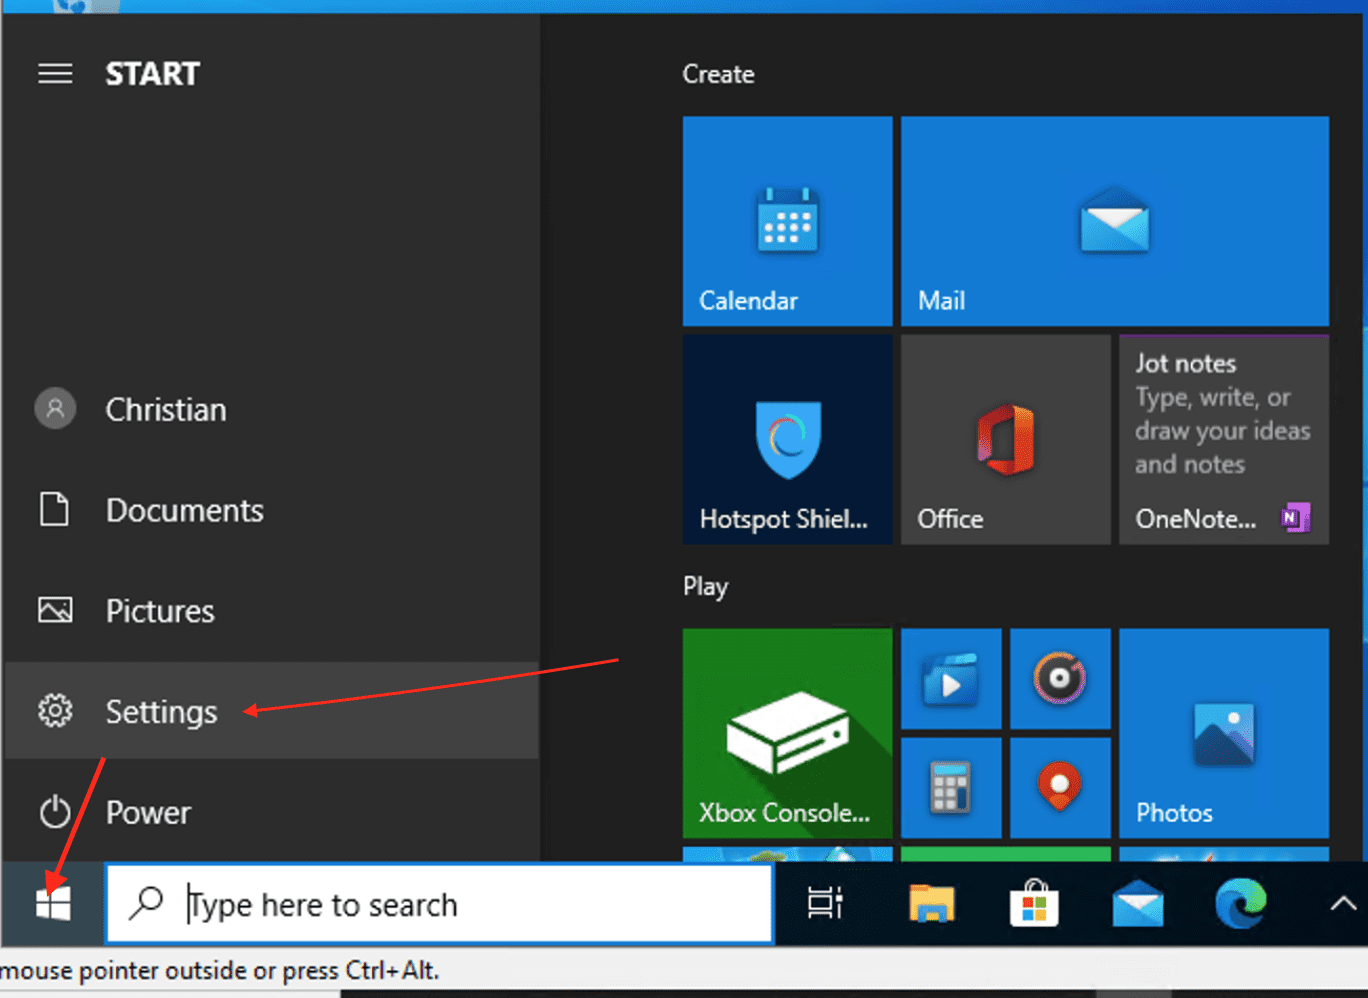Select Settings in the Start menu
This screenshot has width=1368, height=998.
(x=160, y=711)
